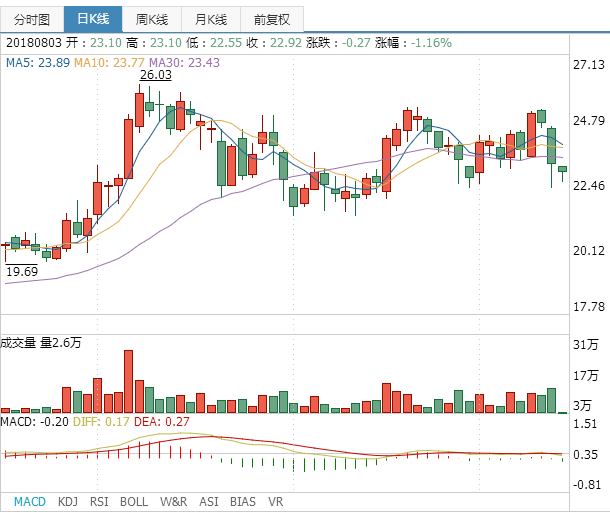Click the 3万 volume axis label
The width and height of the screenshot is (610, 515).
click(582, 406)
